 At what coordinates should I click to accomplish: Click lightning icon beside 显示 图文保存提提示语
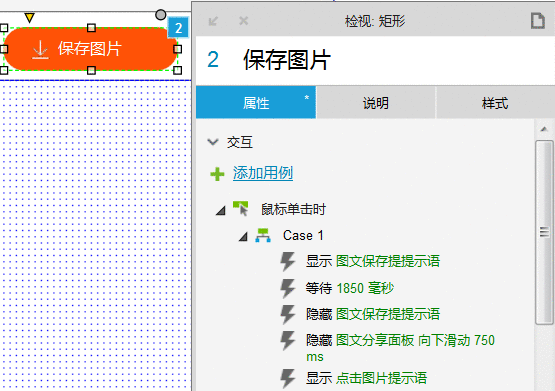pos(288,261)
